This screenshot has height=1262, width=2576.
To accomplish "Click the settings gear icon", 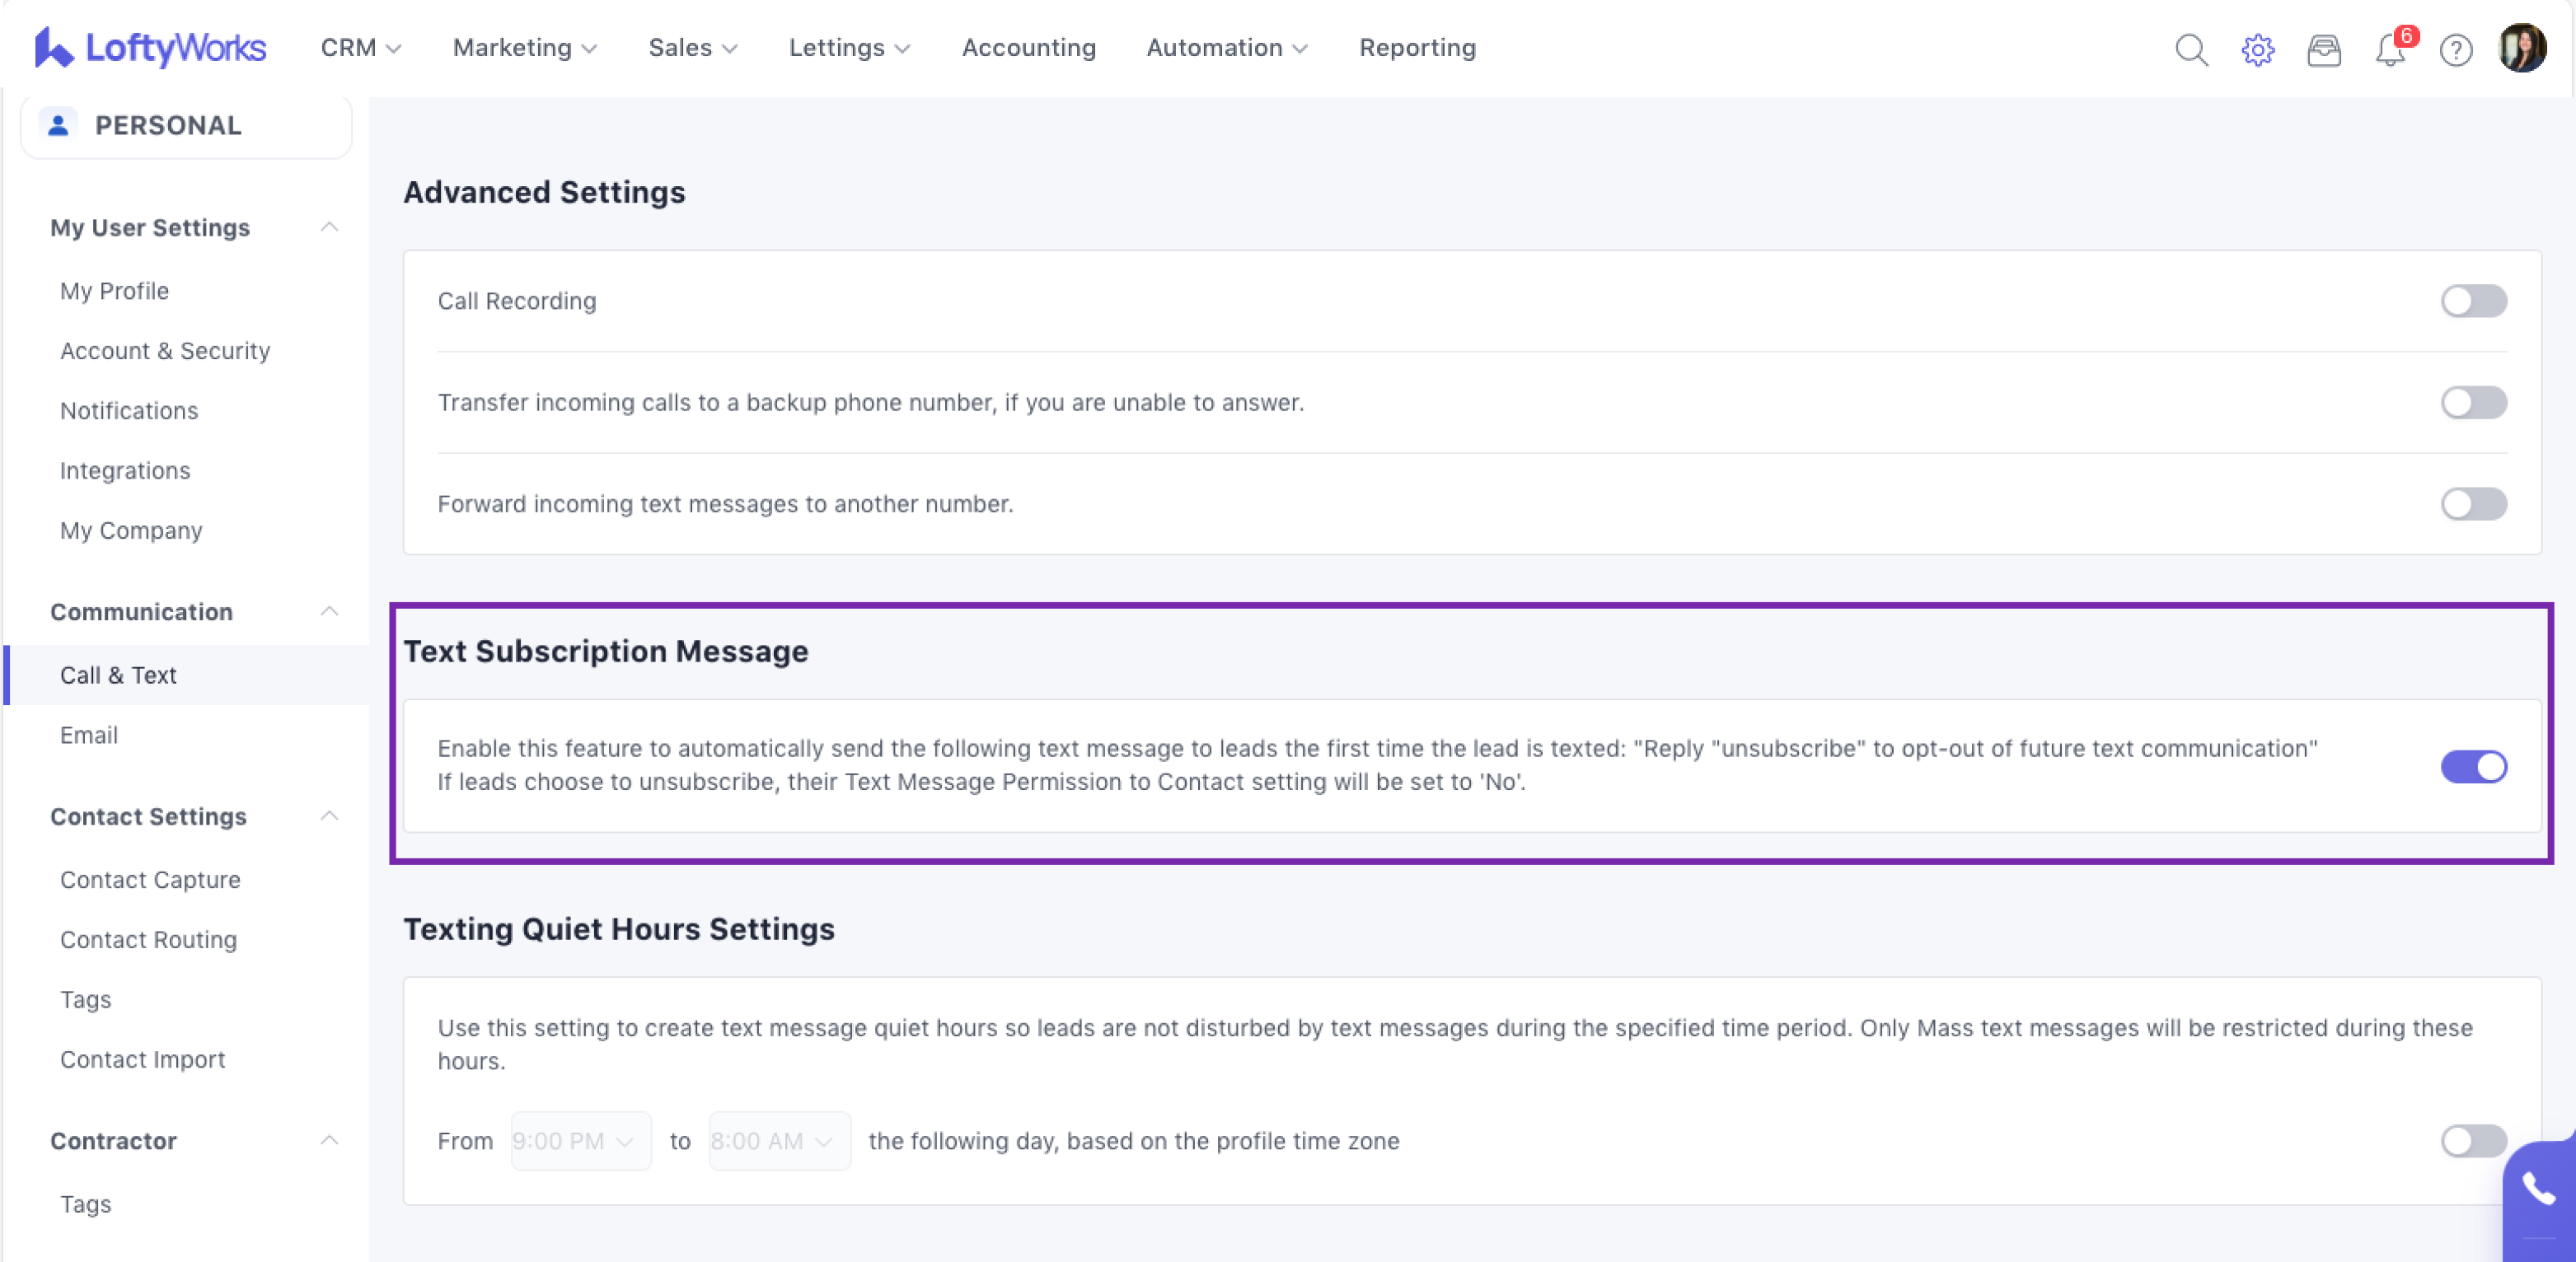I will coord(2257,49).
